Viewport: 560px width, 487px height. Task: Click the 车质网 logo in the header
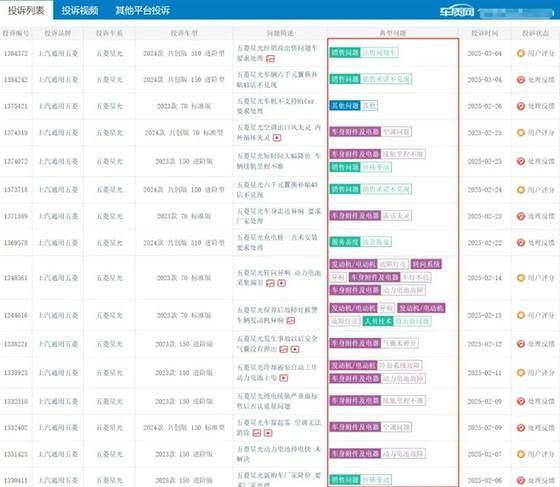click(457, 12)
